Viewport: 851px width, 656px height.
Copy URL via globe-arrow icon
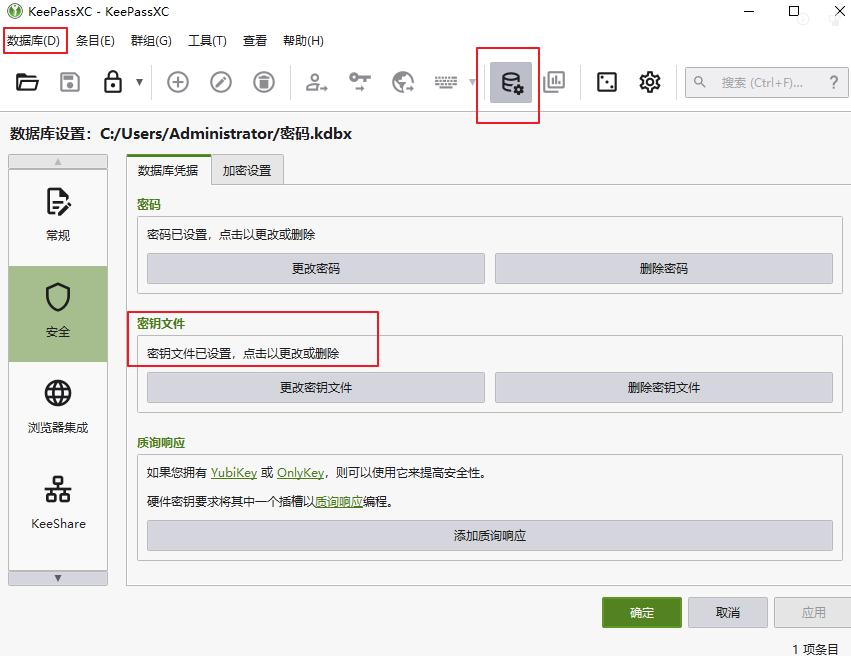point(403,82)
